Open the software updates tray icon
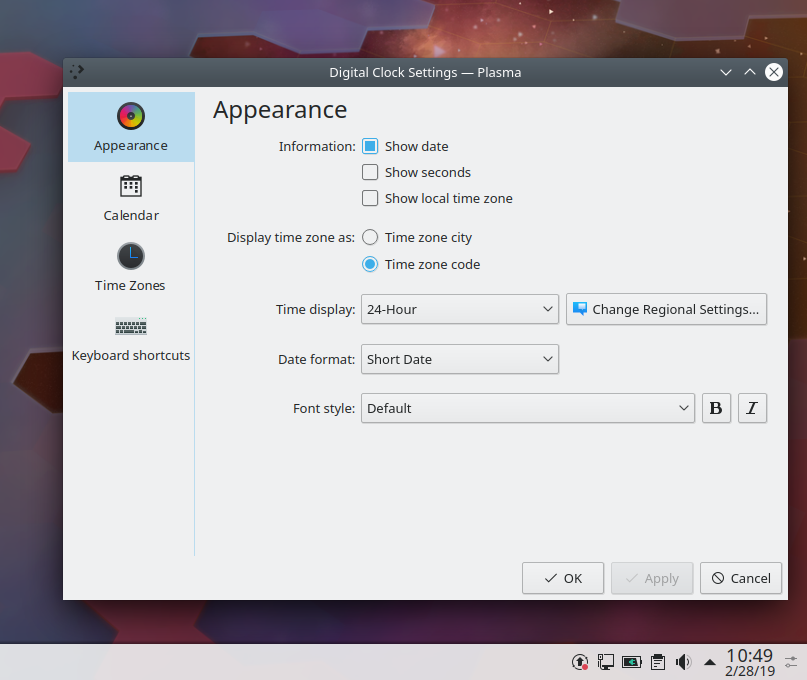 tap(580, 662)
